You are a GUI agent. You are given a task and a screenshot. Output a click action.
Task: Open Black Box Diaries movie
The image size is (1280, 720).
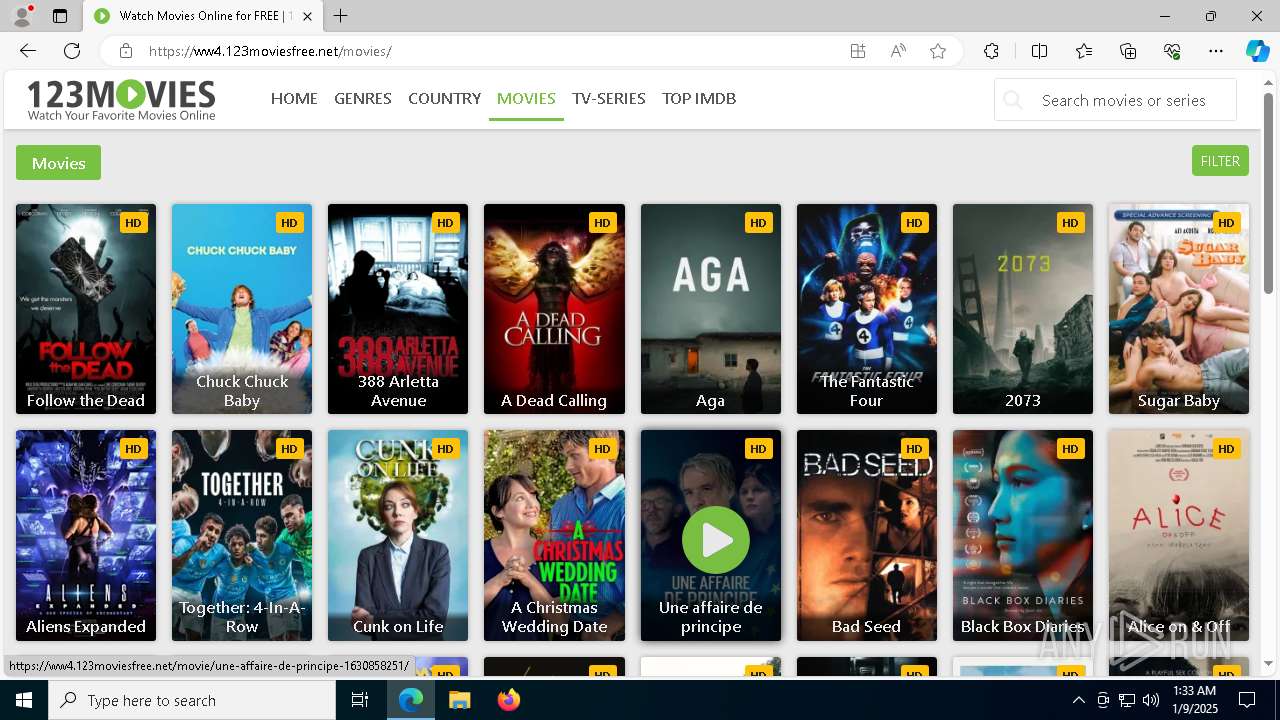(x=1023, y=535)
